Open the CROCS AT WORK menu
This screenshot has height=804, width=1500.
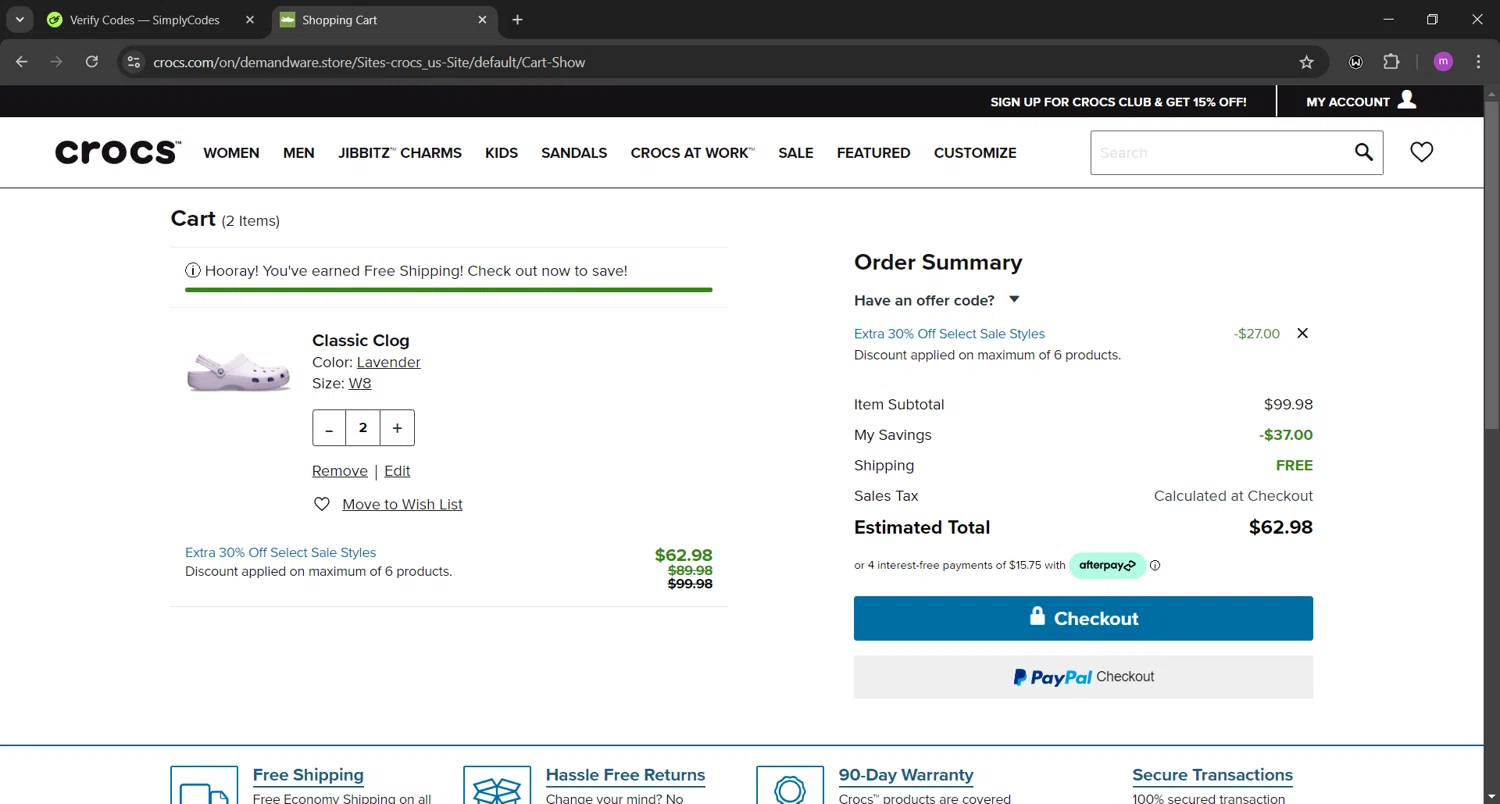pos(693,153)
